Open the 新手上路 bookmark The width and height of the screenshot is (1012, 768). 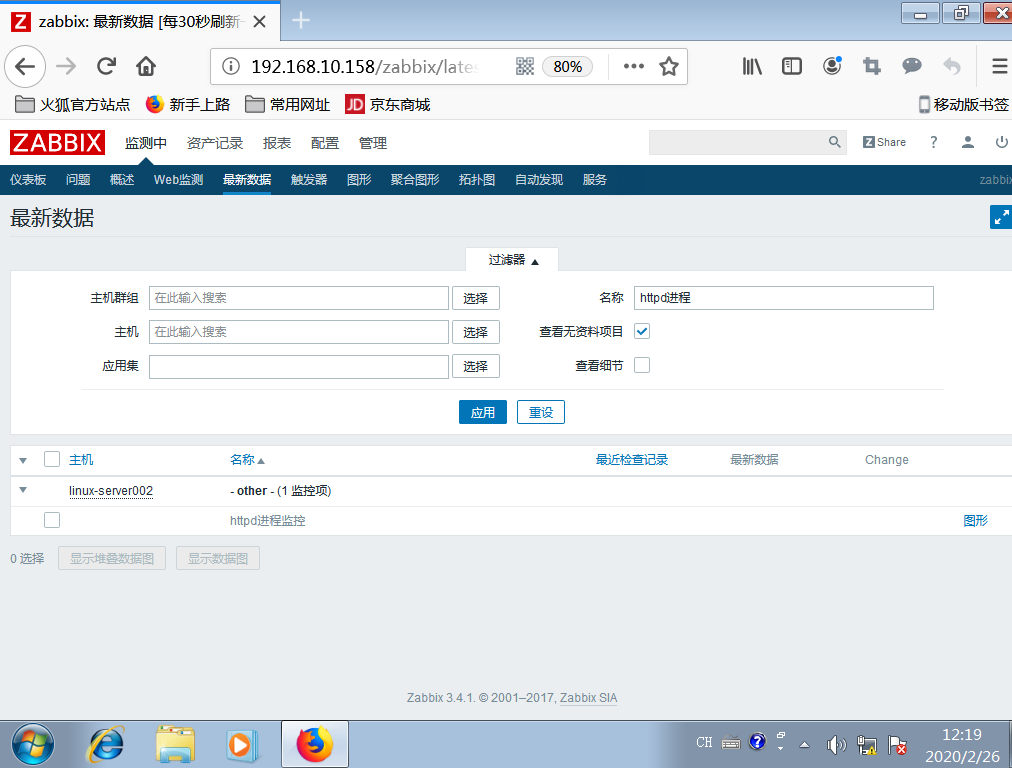click(x=188, y=105)
